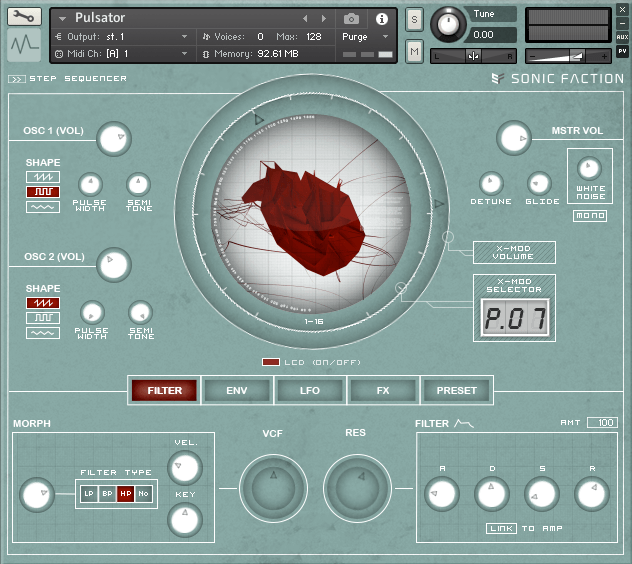Take a snapshot with the camera icon
Viewport: 632px width, 564px height.
(351, 19)
